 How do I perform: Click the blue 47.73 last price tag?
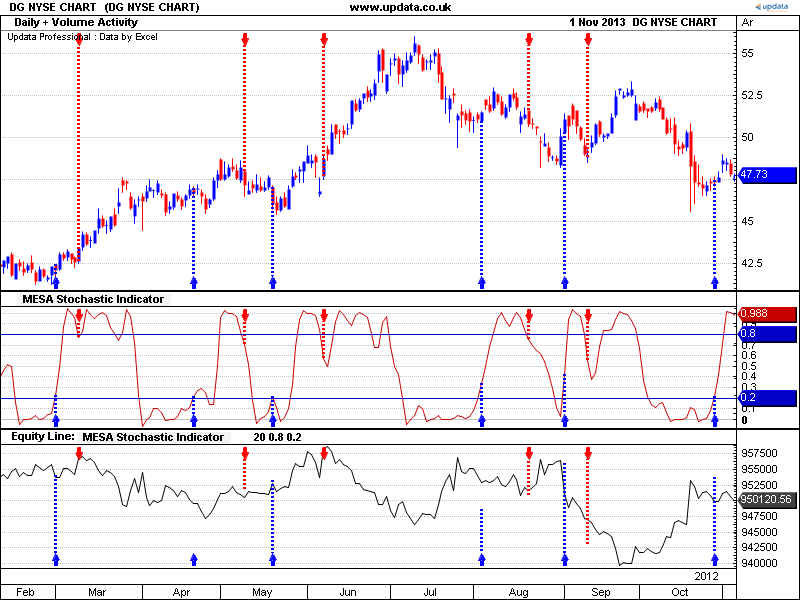click(x=766, y=173)
